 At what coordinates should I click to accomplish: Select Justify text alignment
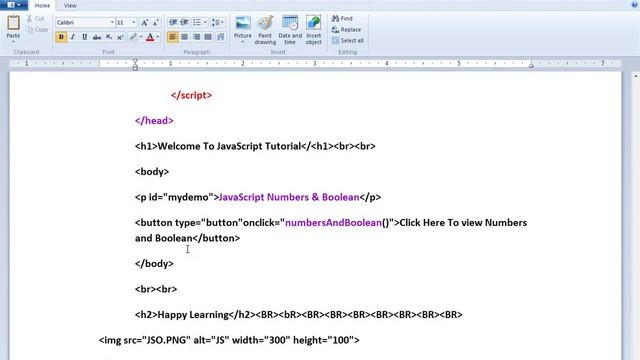point(208,37)
